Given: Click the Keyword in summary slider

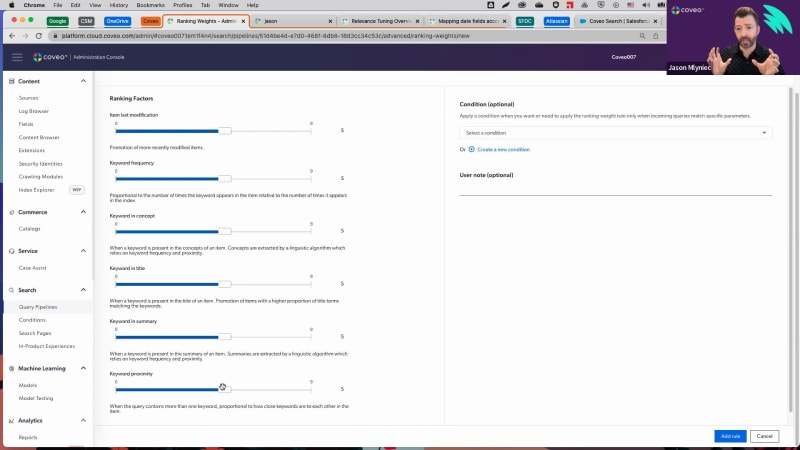Looking at the screenshot, I should pyautogui.click(x=213, y=337).
